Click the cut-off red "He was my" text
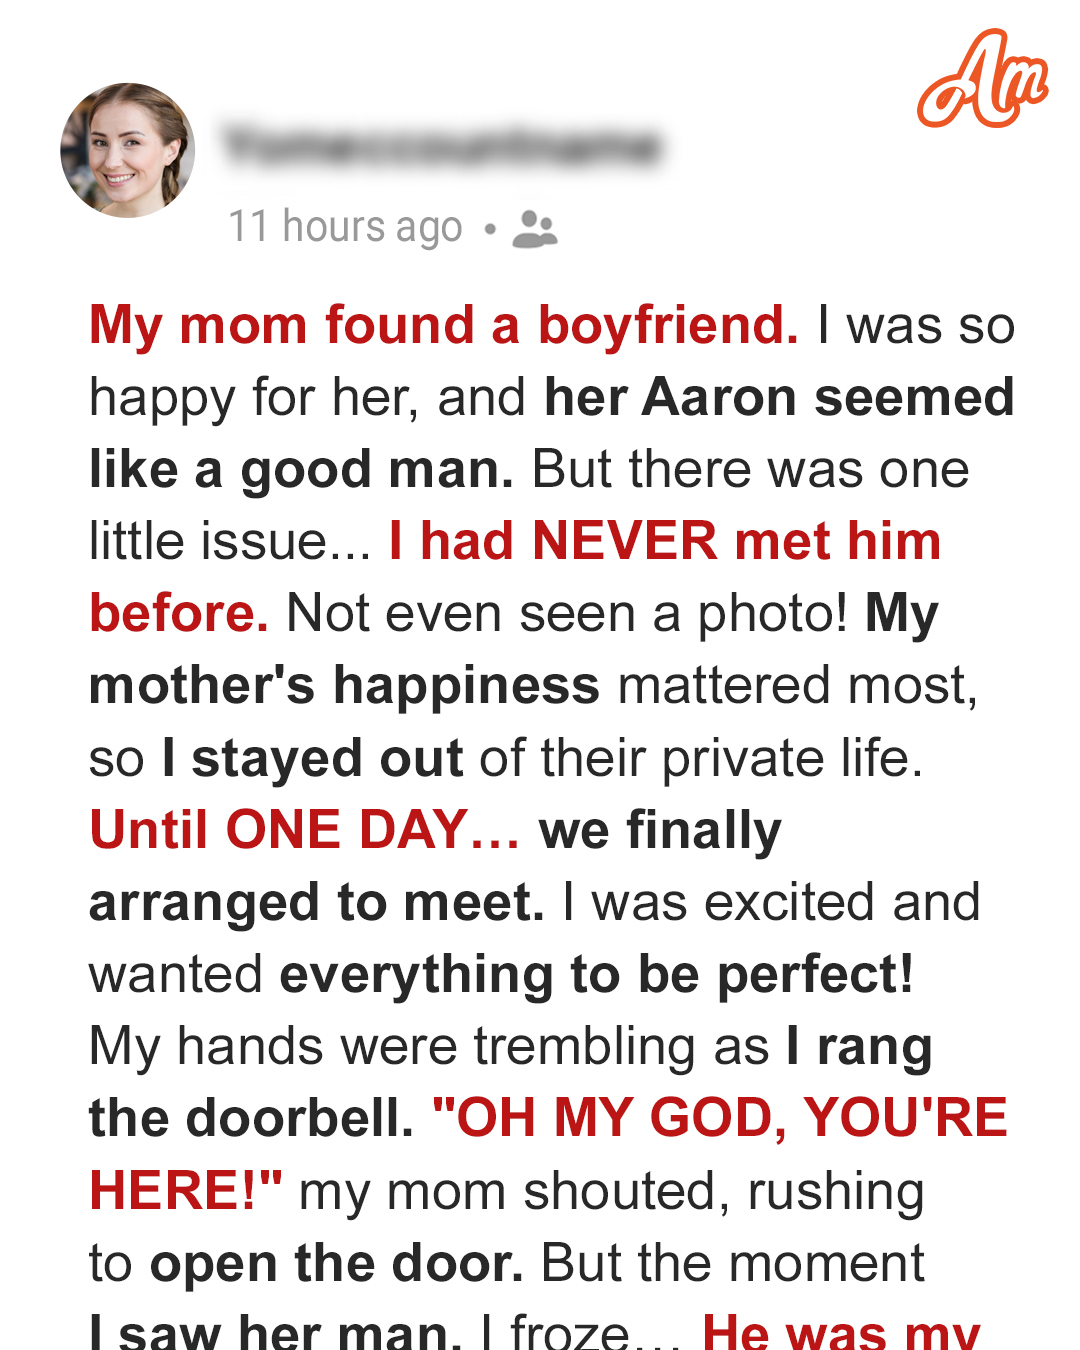The image size is (1080, 1350). [841, 1331]
